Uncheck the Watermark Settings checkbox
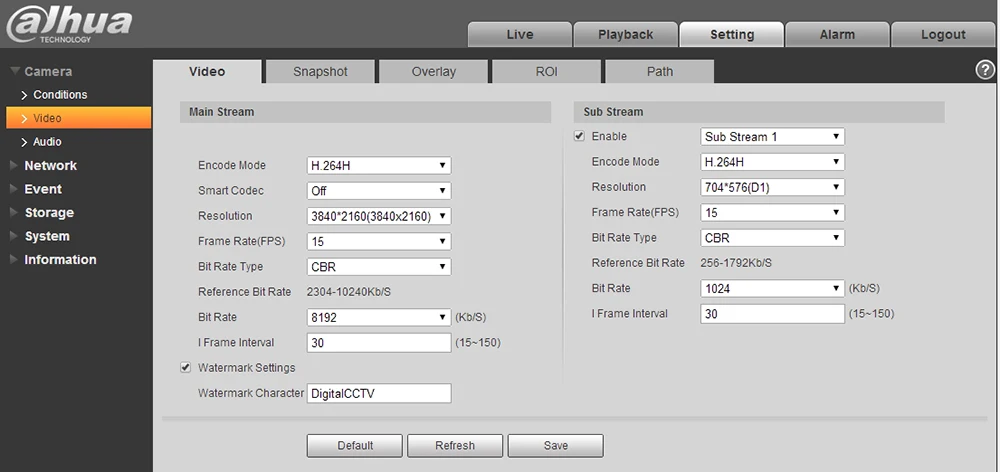1000x472 pixels. 186,367
